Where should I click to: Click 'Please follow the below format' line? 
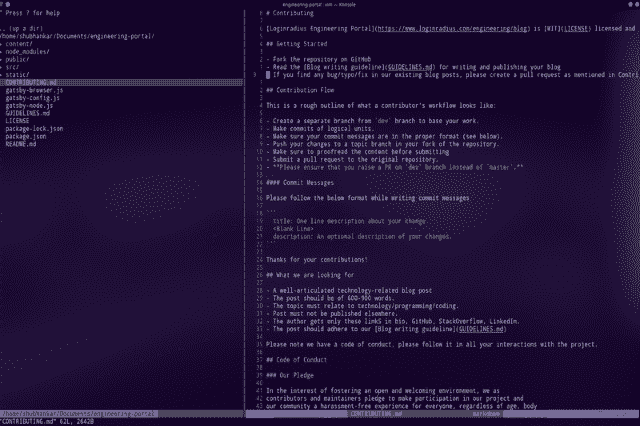pos(368,198)
